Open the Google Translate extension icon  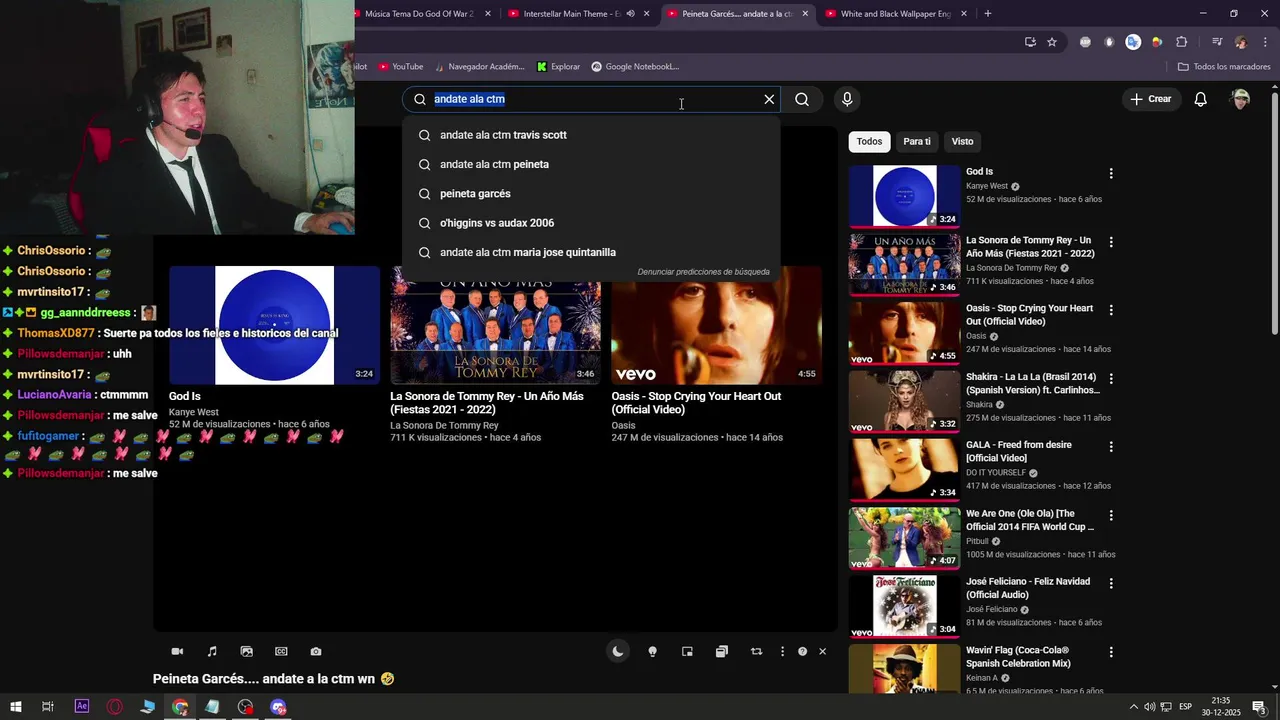[1133, 42]
